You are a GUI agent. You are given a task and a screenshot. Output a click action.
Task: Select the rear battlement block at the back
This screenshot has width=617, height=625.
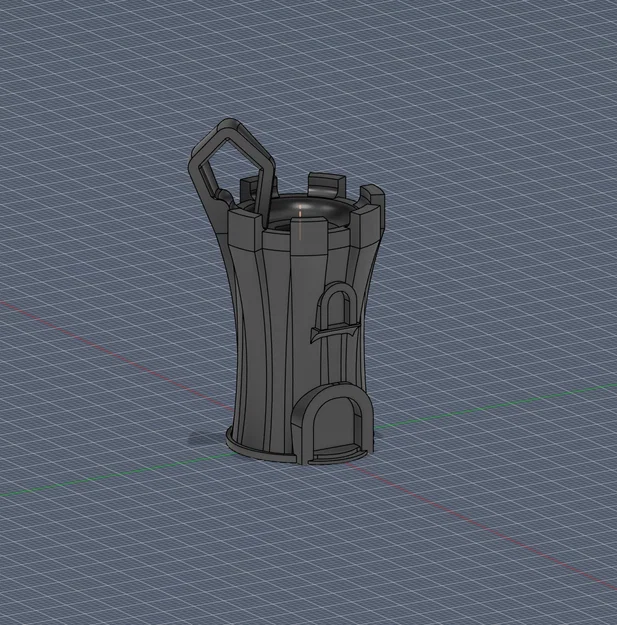(x=326, y=185)
